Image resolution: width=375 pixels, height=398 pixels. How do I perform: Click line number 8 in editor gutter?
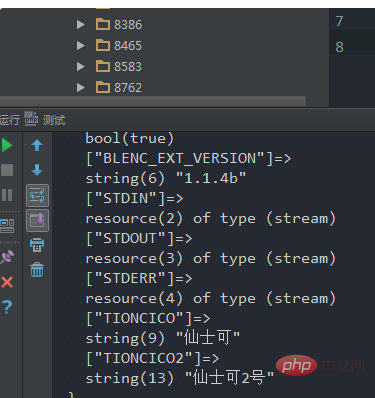tap(339, 47)
